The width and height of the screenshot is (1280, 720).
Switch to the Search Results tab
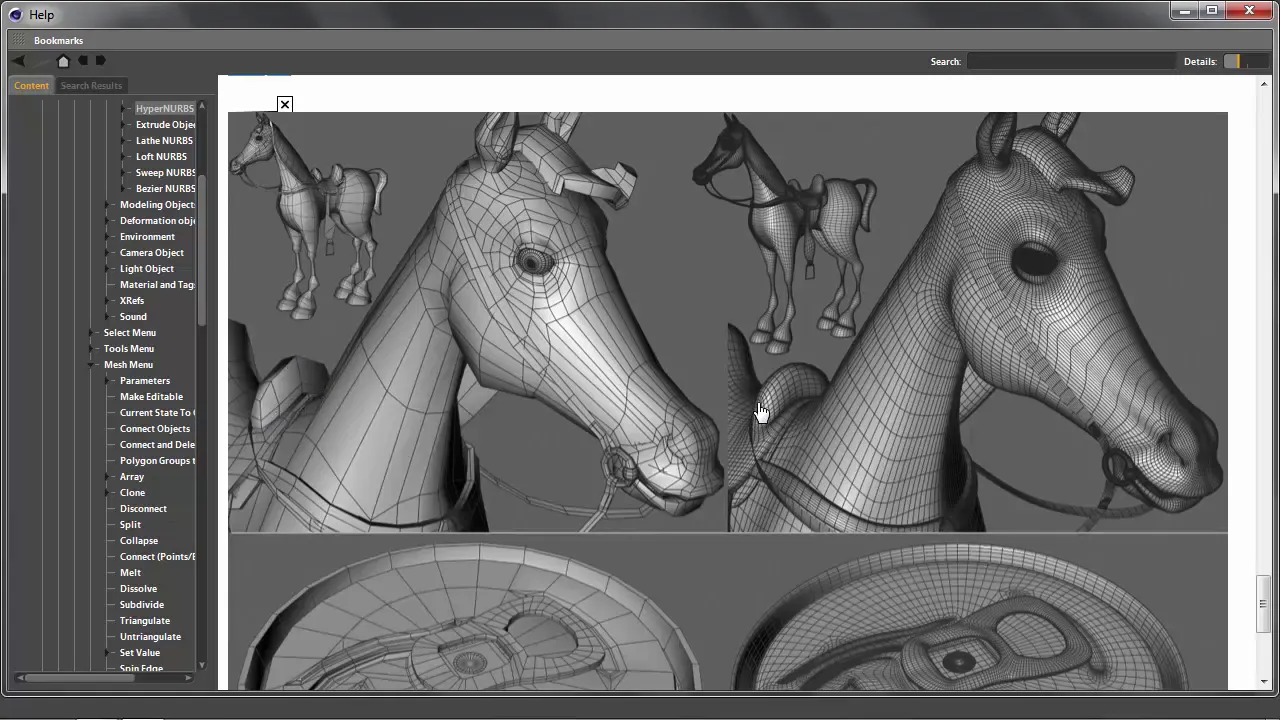click(91, 85)
